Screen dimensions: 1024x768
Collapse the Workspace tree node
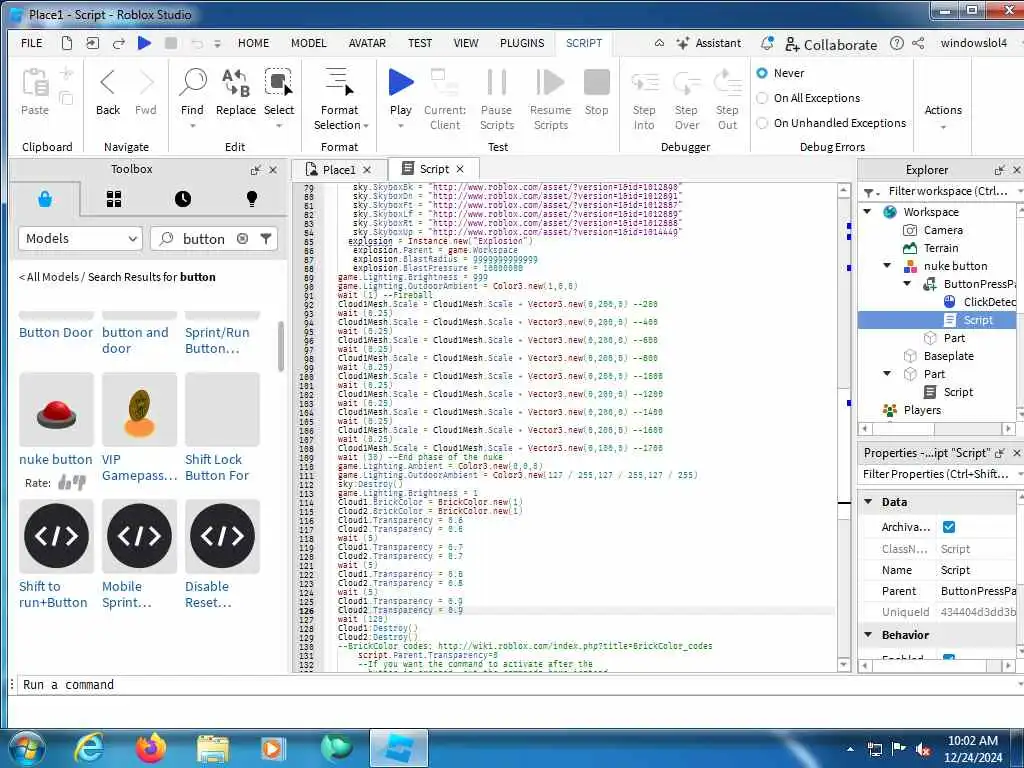pos(868,212)
